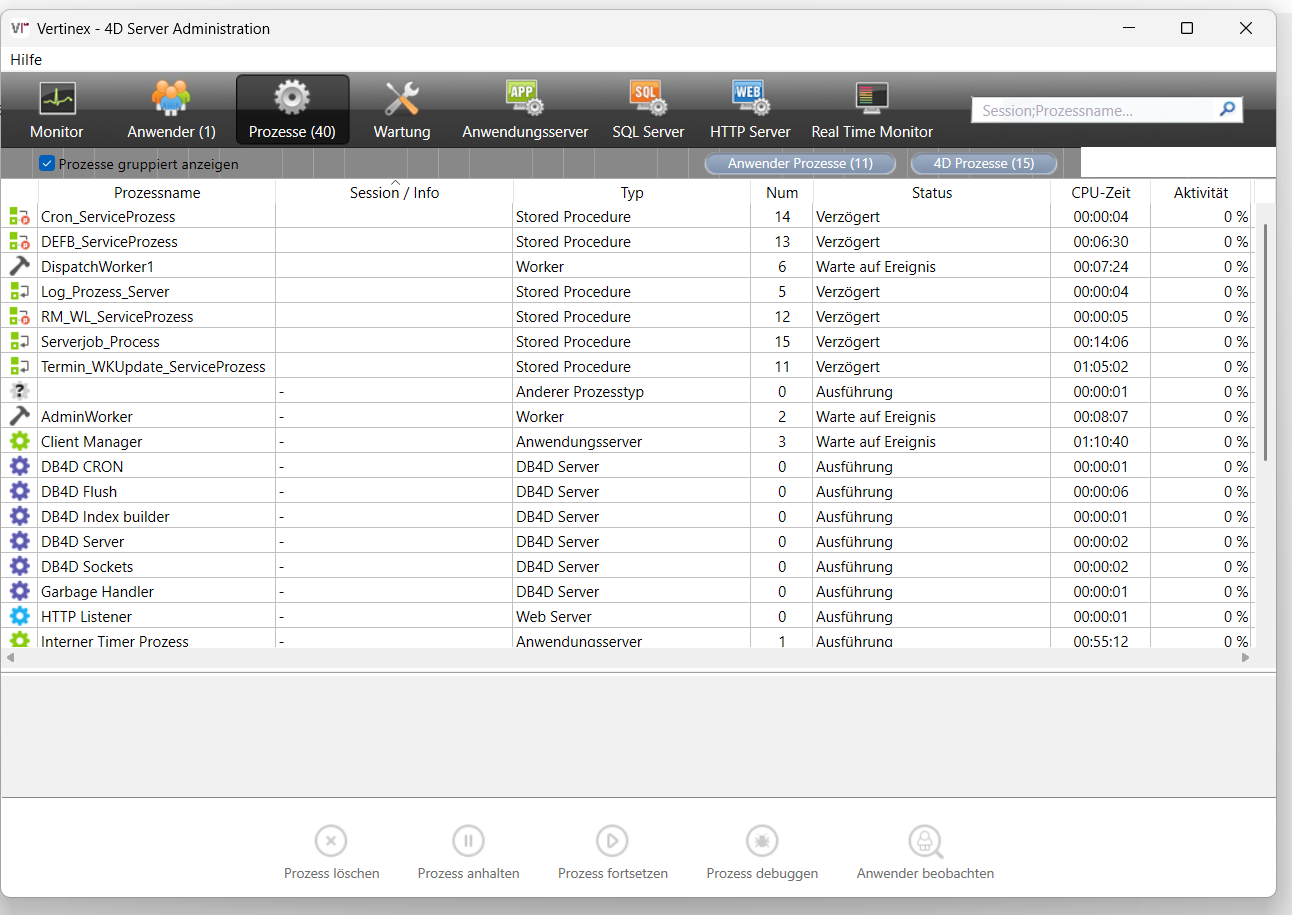Uncheck Prozesse gruppiert anzeigen checkbox
The height and width of the screenshot is (915, 1292).
coord(47,164)
